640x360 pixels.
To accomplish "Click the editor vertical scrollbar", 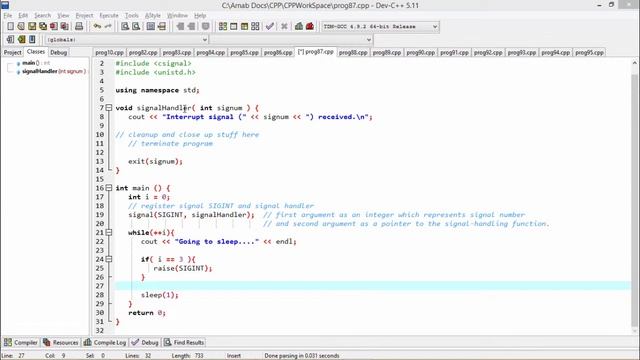I will pyautogui.click(x=635, y=196).
